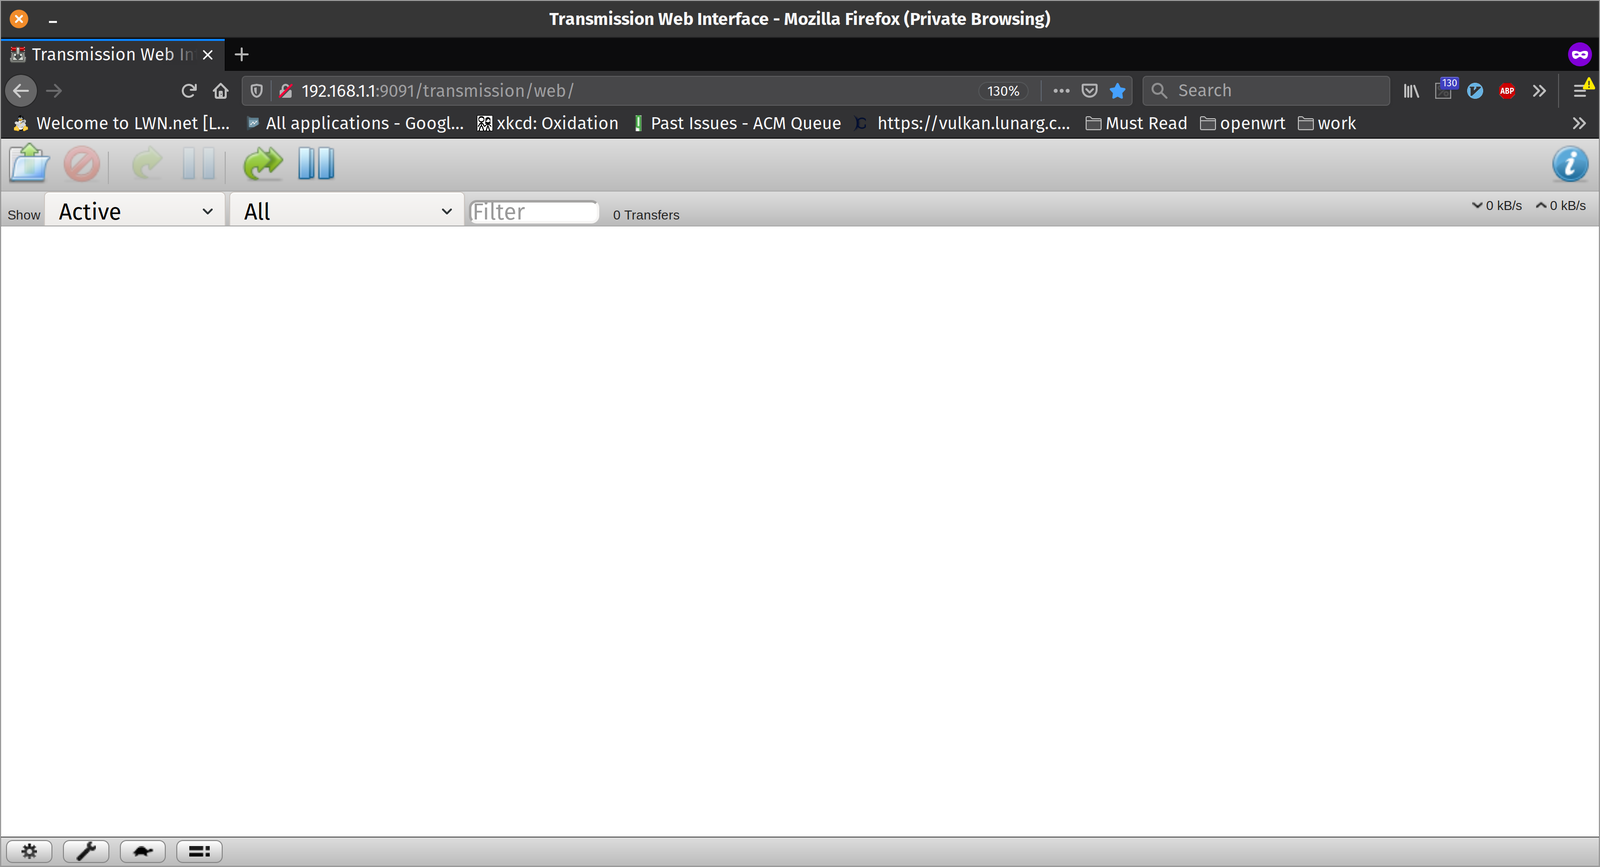Go back to previous page

(x=21, y=91)
